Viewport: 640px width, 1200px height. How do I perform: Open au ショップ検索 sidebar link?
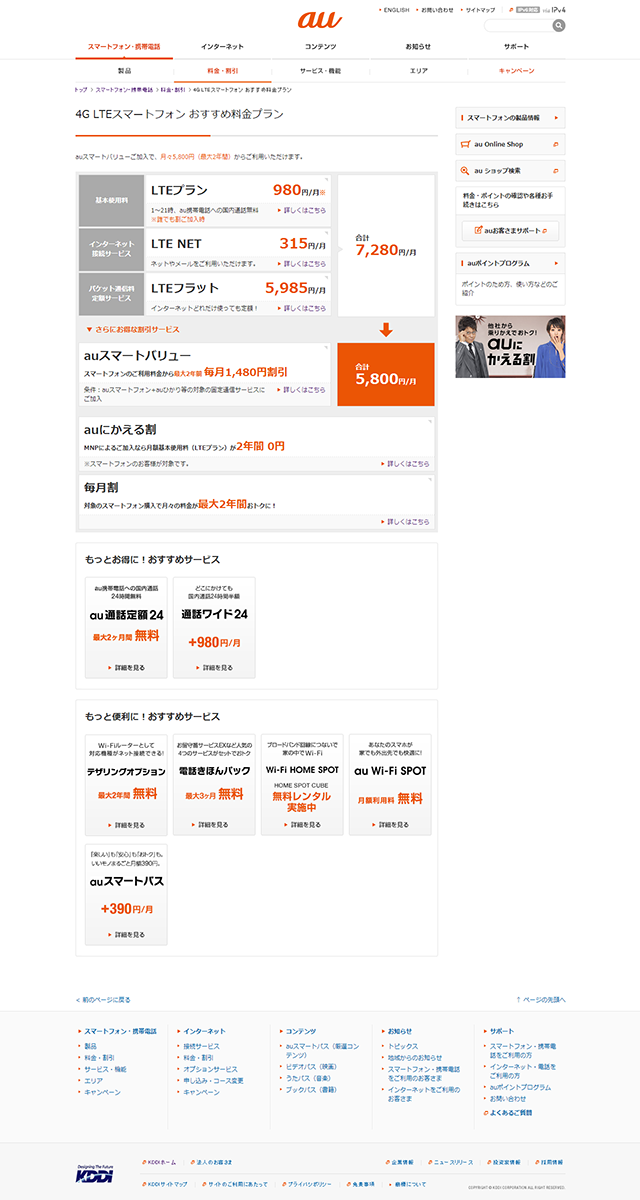[x=510, y=170]
